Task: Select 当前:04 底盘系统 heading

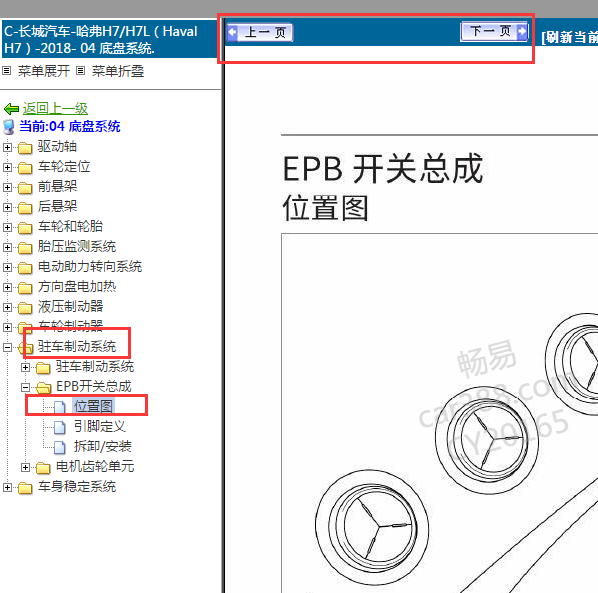Action: pyautogui.click(x=70, y=127)
